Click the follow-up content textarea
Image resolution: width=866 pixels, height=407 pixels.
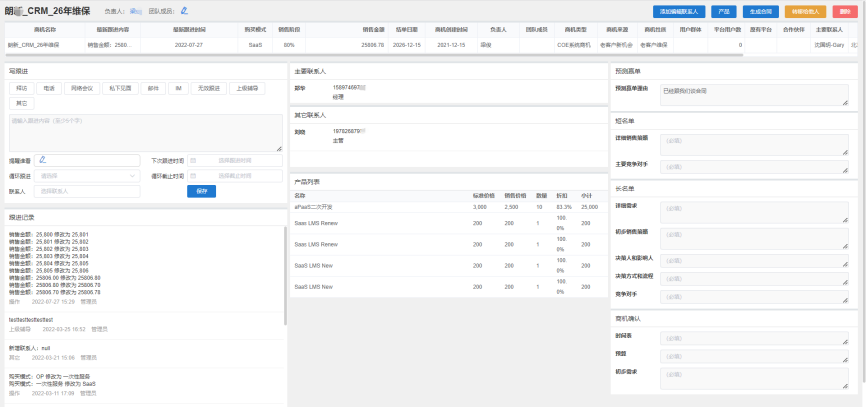(146, 133)
